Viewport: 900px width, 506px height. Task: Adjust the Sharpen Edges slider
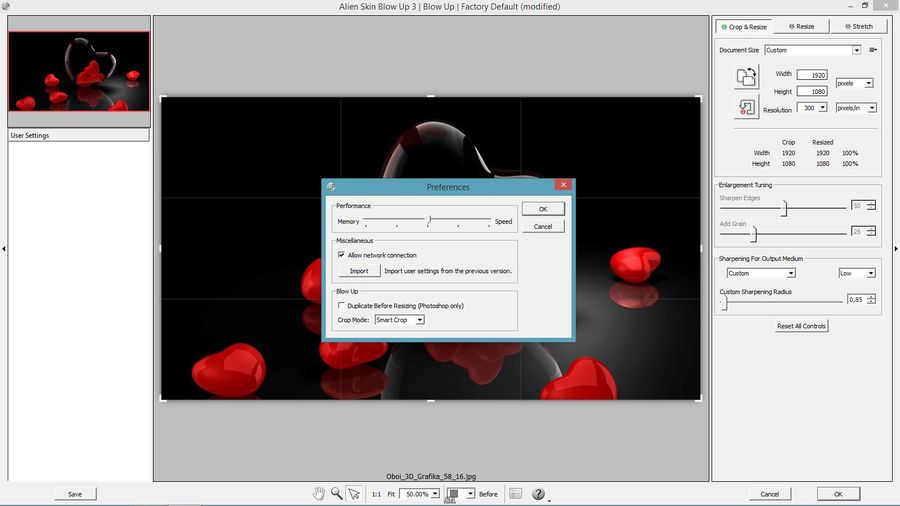tap(783, 208)
